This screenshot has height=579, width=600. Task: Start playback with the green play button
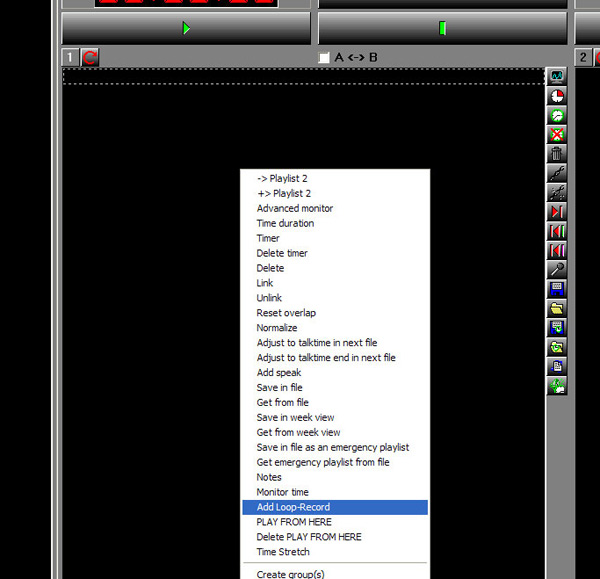coord(186,28)
